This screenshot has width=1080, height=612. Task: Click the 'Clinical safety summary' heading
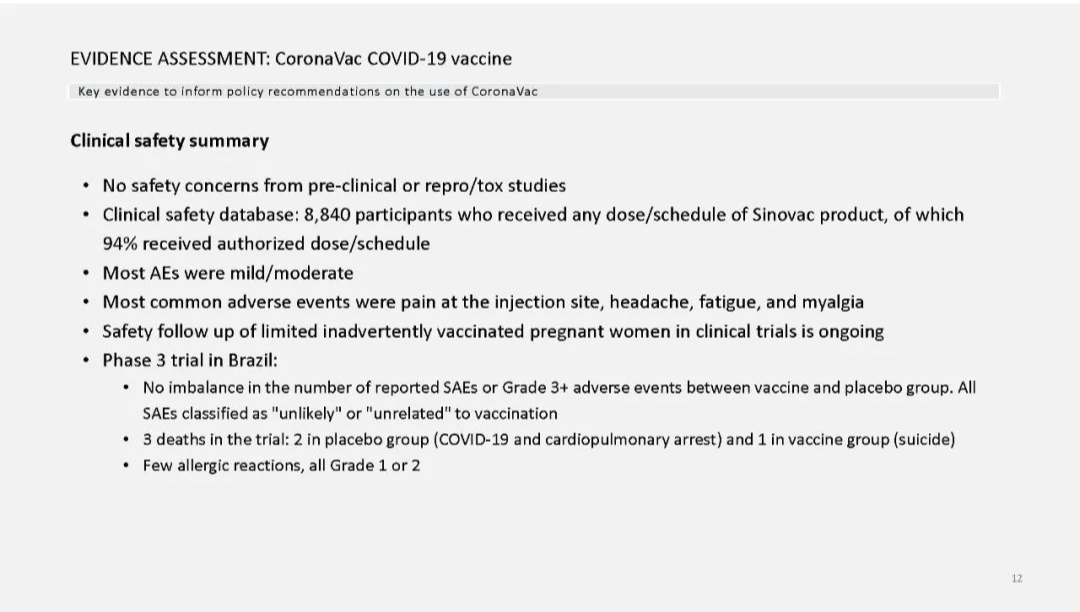pos(169,140)
